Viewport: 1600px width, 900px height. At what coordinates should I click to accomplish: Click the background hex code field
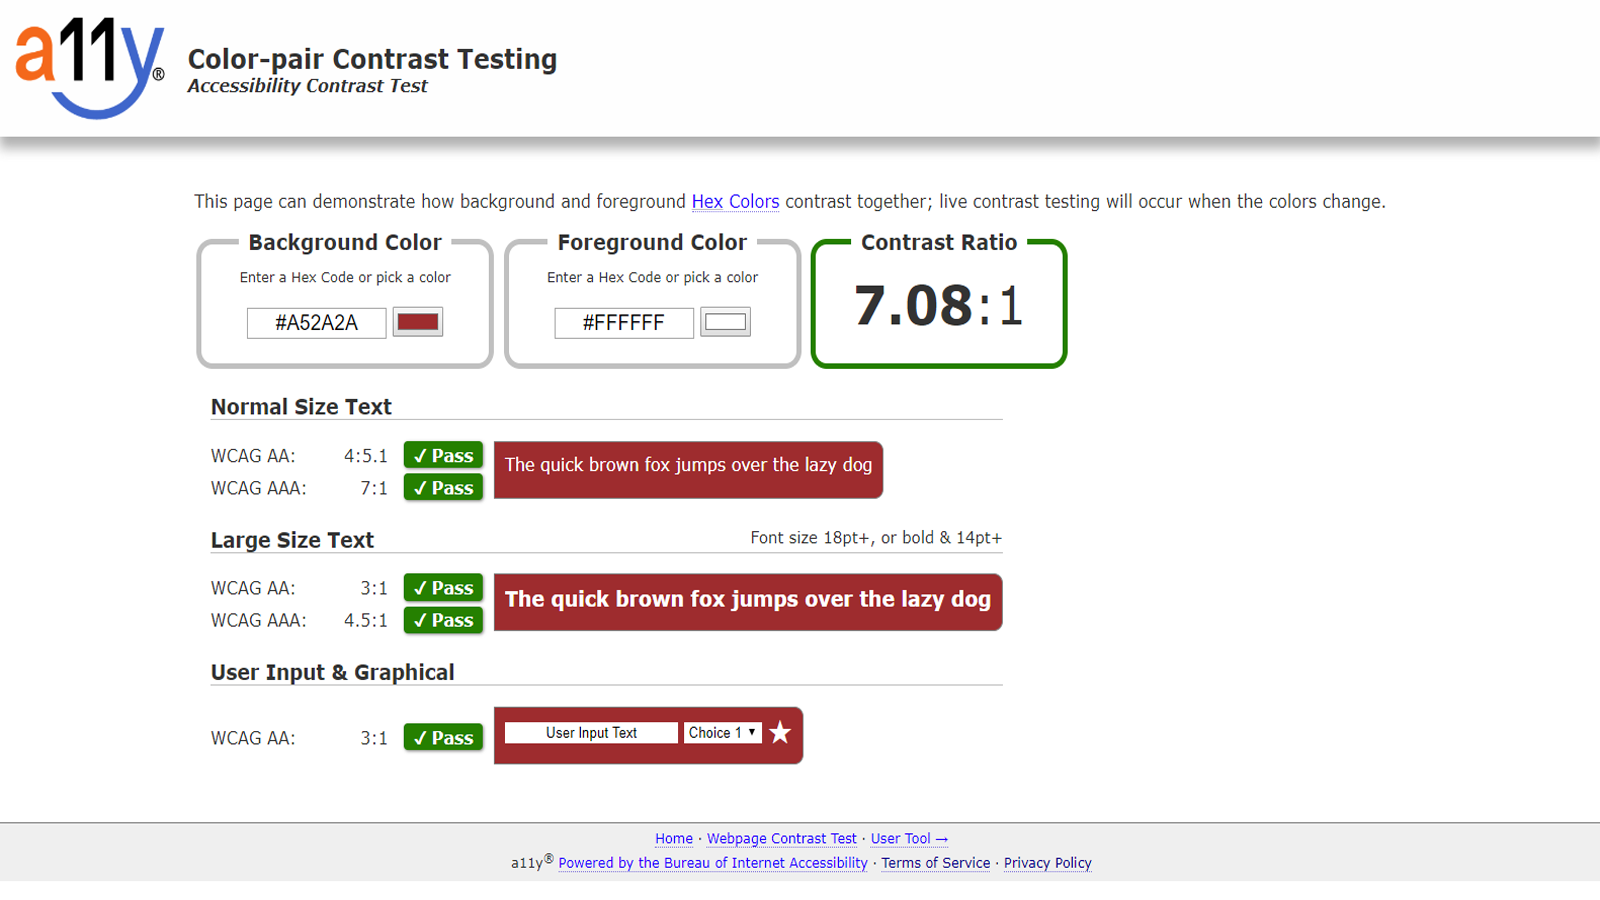click(316, 323)
